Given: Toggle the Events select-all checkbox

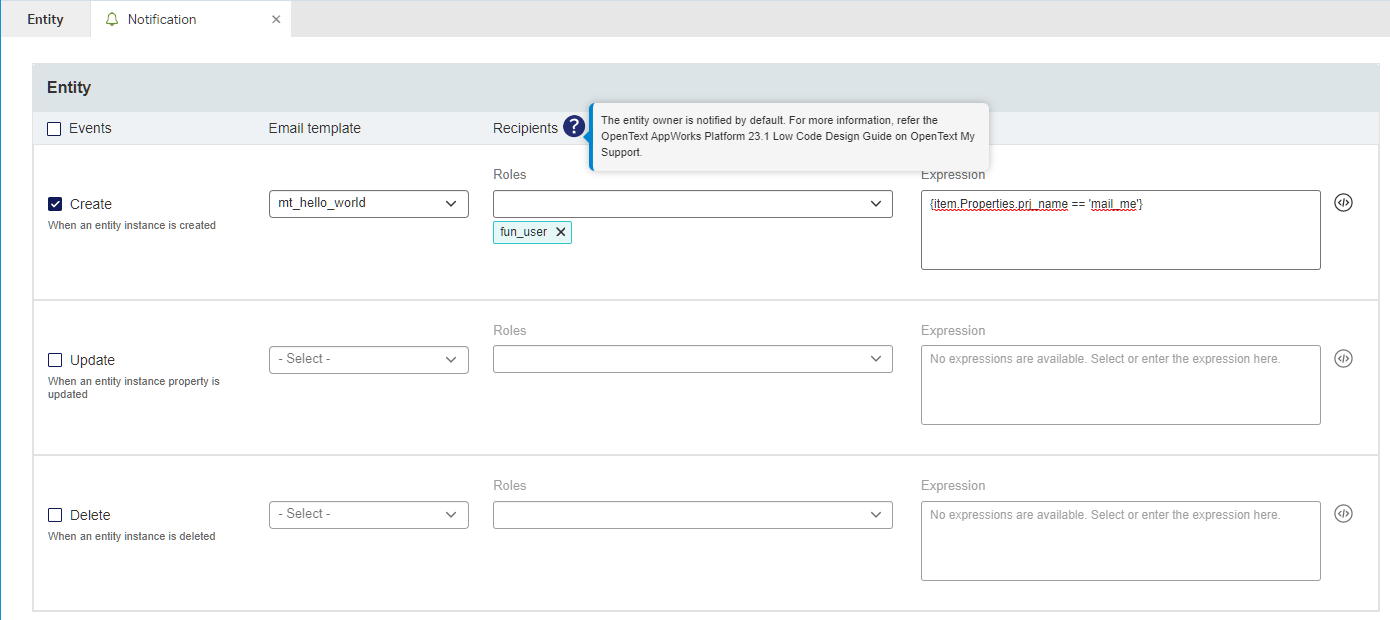Looking at the screenshot, I should click(x=54, y=128).
